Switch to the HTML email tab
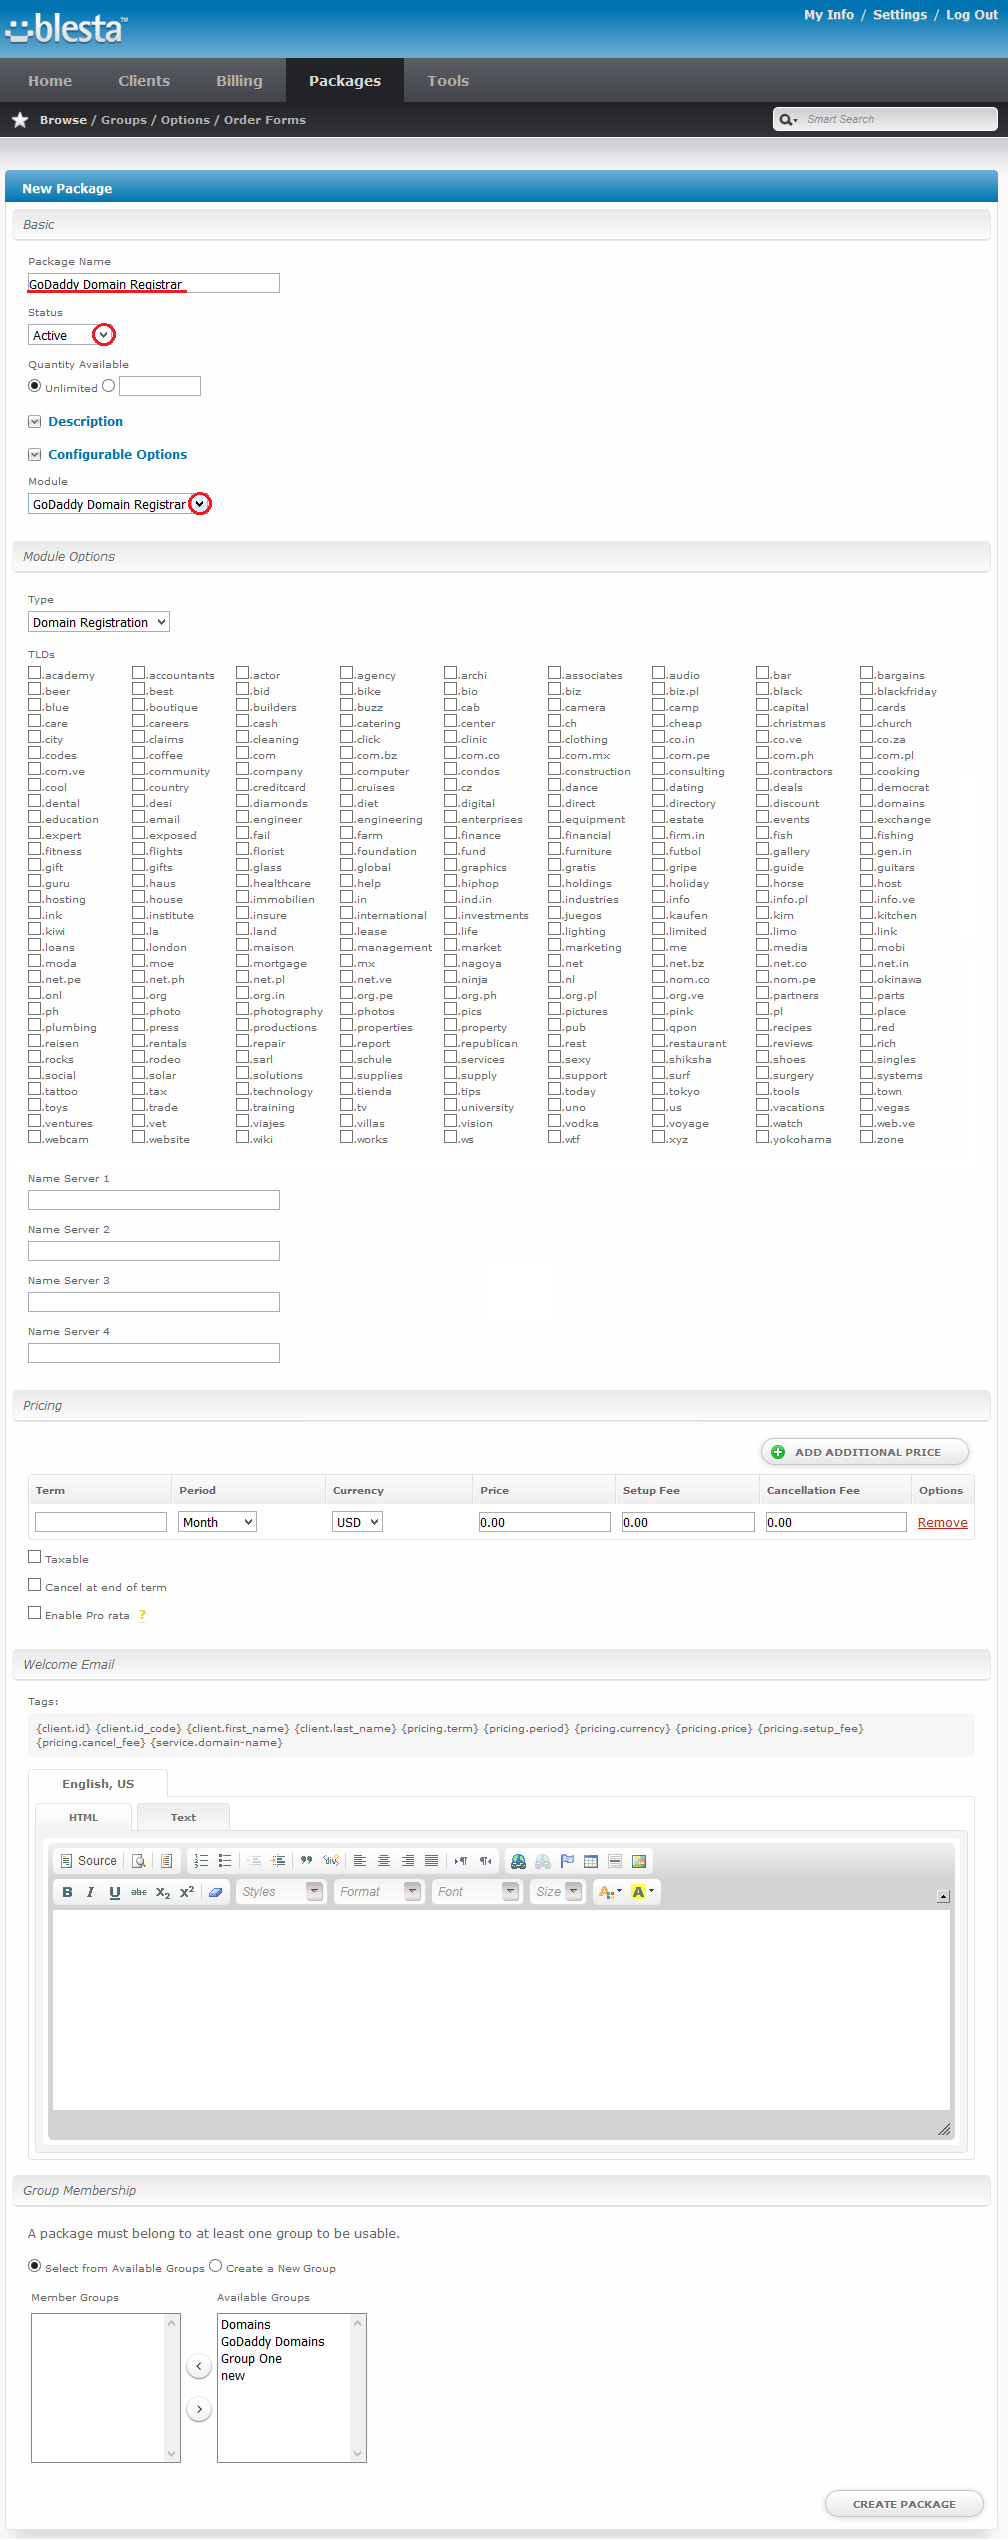Screen dimensions: 1008x2540 pyautogui.click(x=83, y=1818)
